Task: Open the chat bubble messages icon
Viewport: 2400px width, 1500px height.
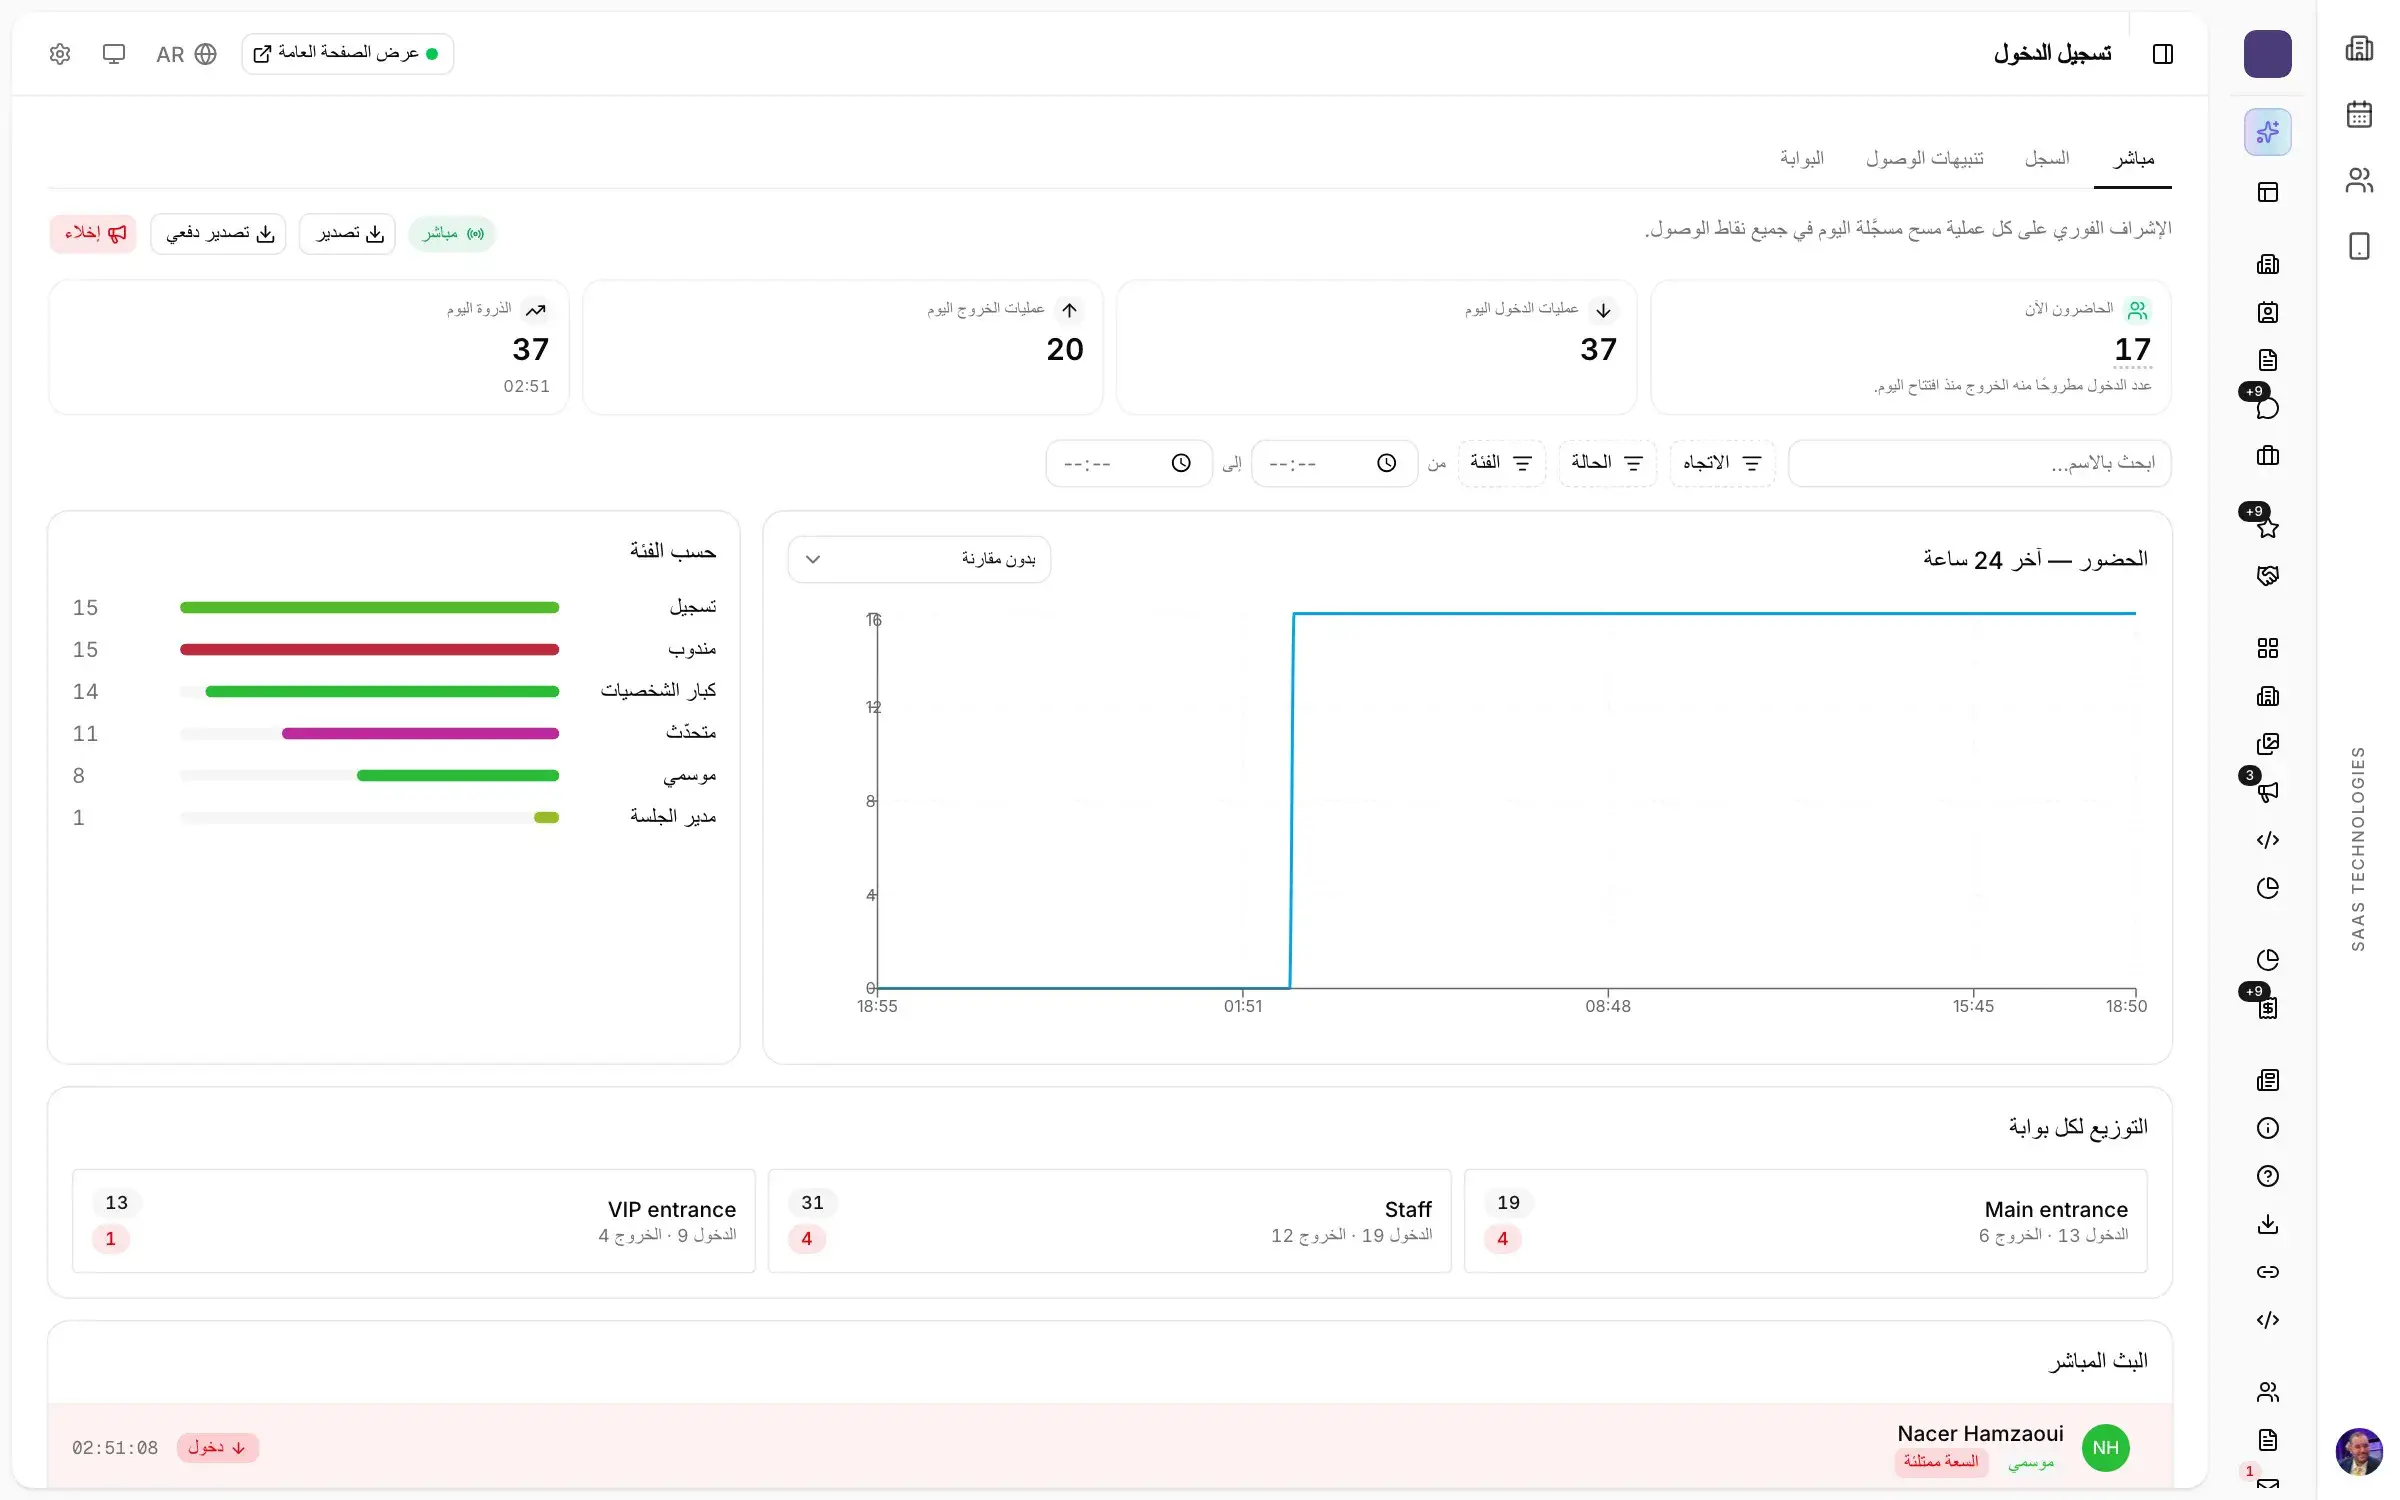Action: coord(2267,408)
